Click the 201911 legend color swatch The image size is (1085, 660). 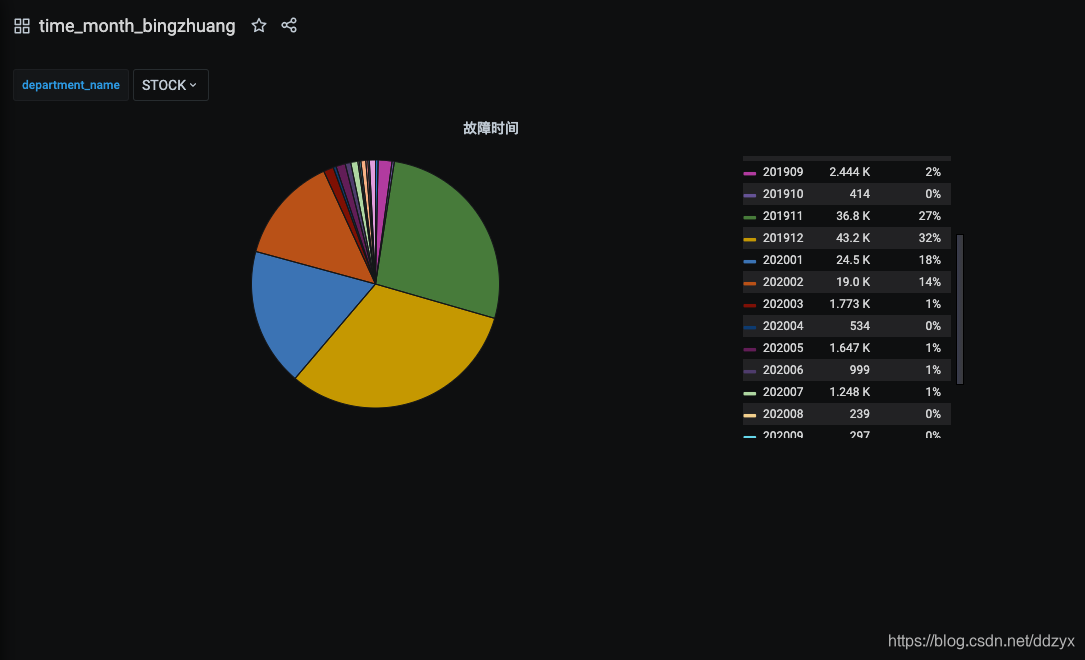pyautogui.click(x=749, y=217)
